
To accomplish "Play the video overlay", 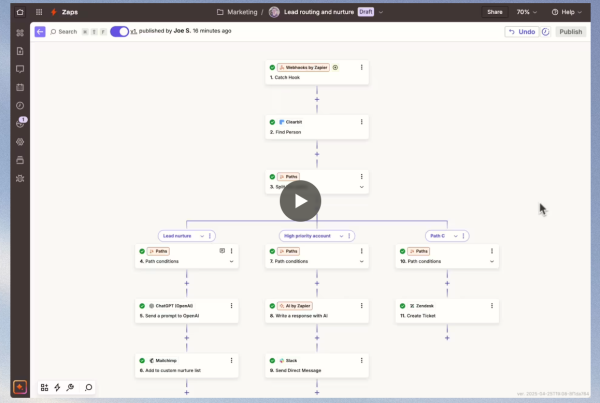I will click(x=300, y=201).
